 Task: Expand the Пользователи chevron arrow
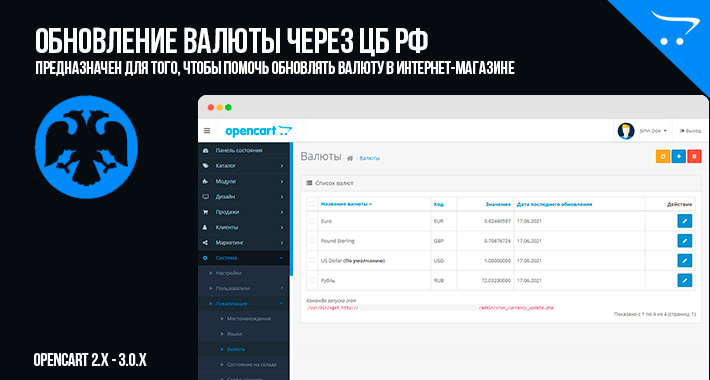pyautogui.click(x=282, y=288)
